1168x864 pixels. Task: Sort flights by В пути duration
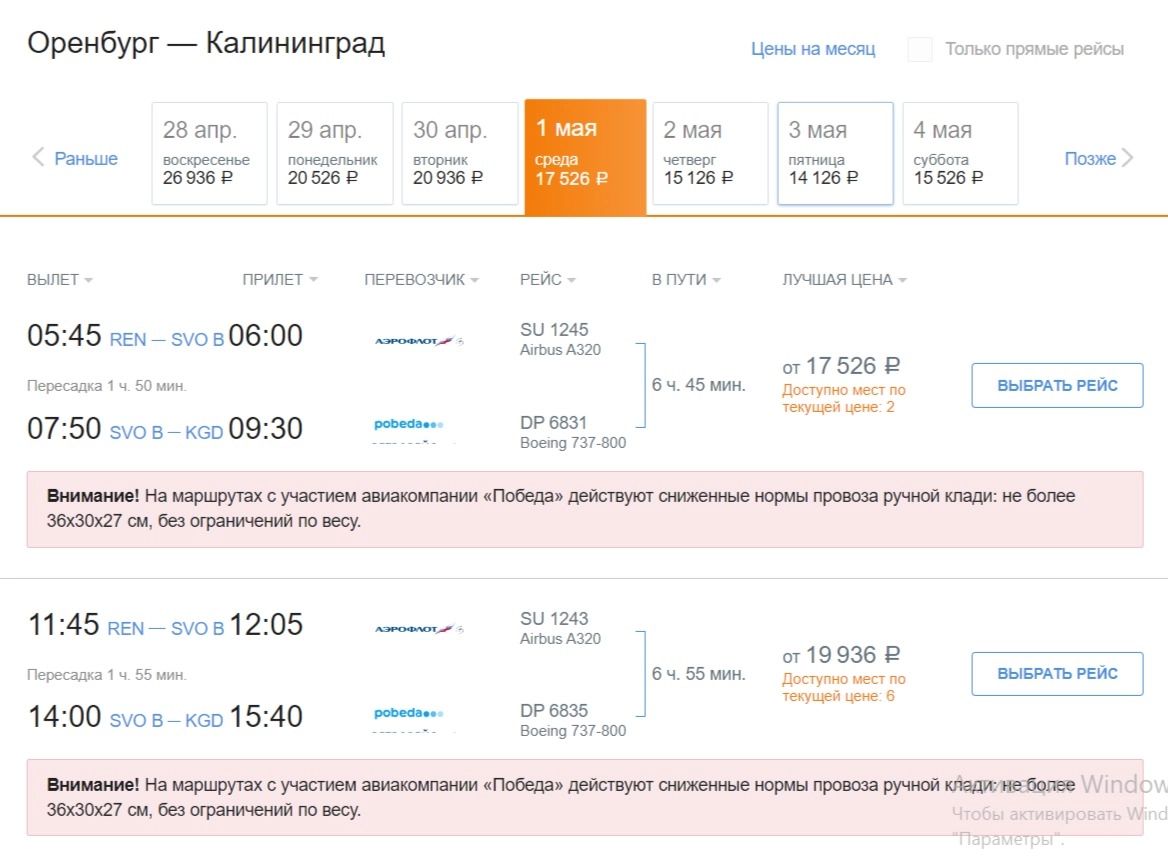coord(686,280)
